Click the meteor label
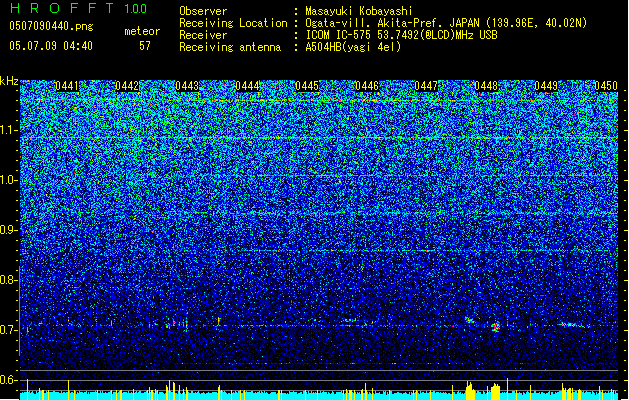This screenshot has width=629, height=400. click(x=142, y=31)
